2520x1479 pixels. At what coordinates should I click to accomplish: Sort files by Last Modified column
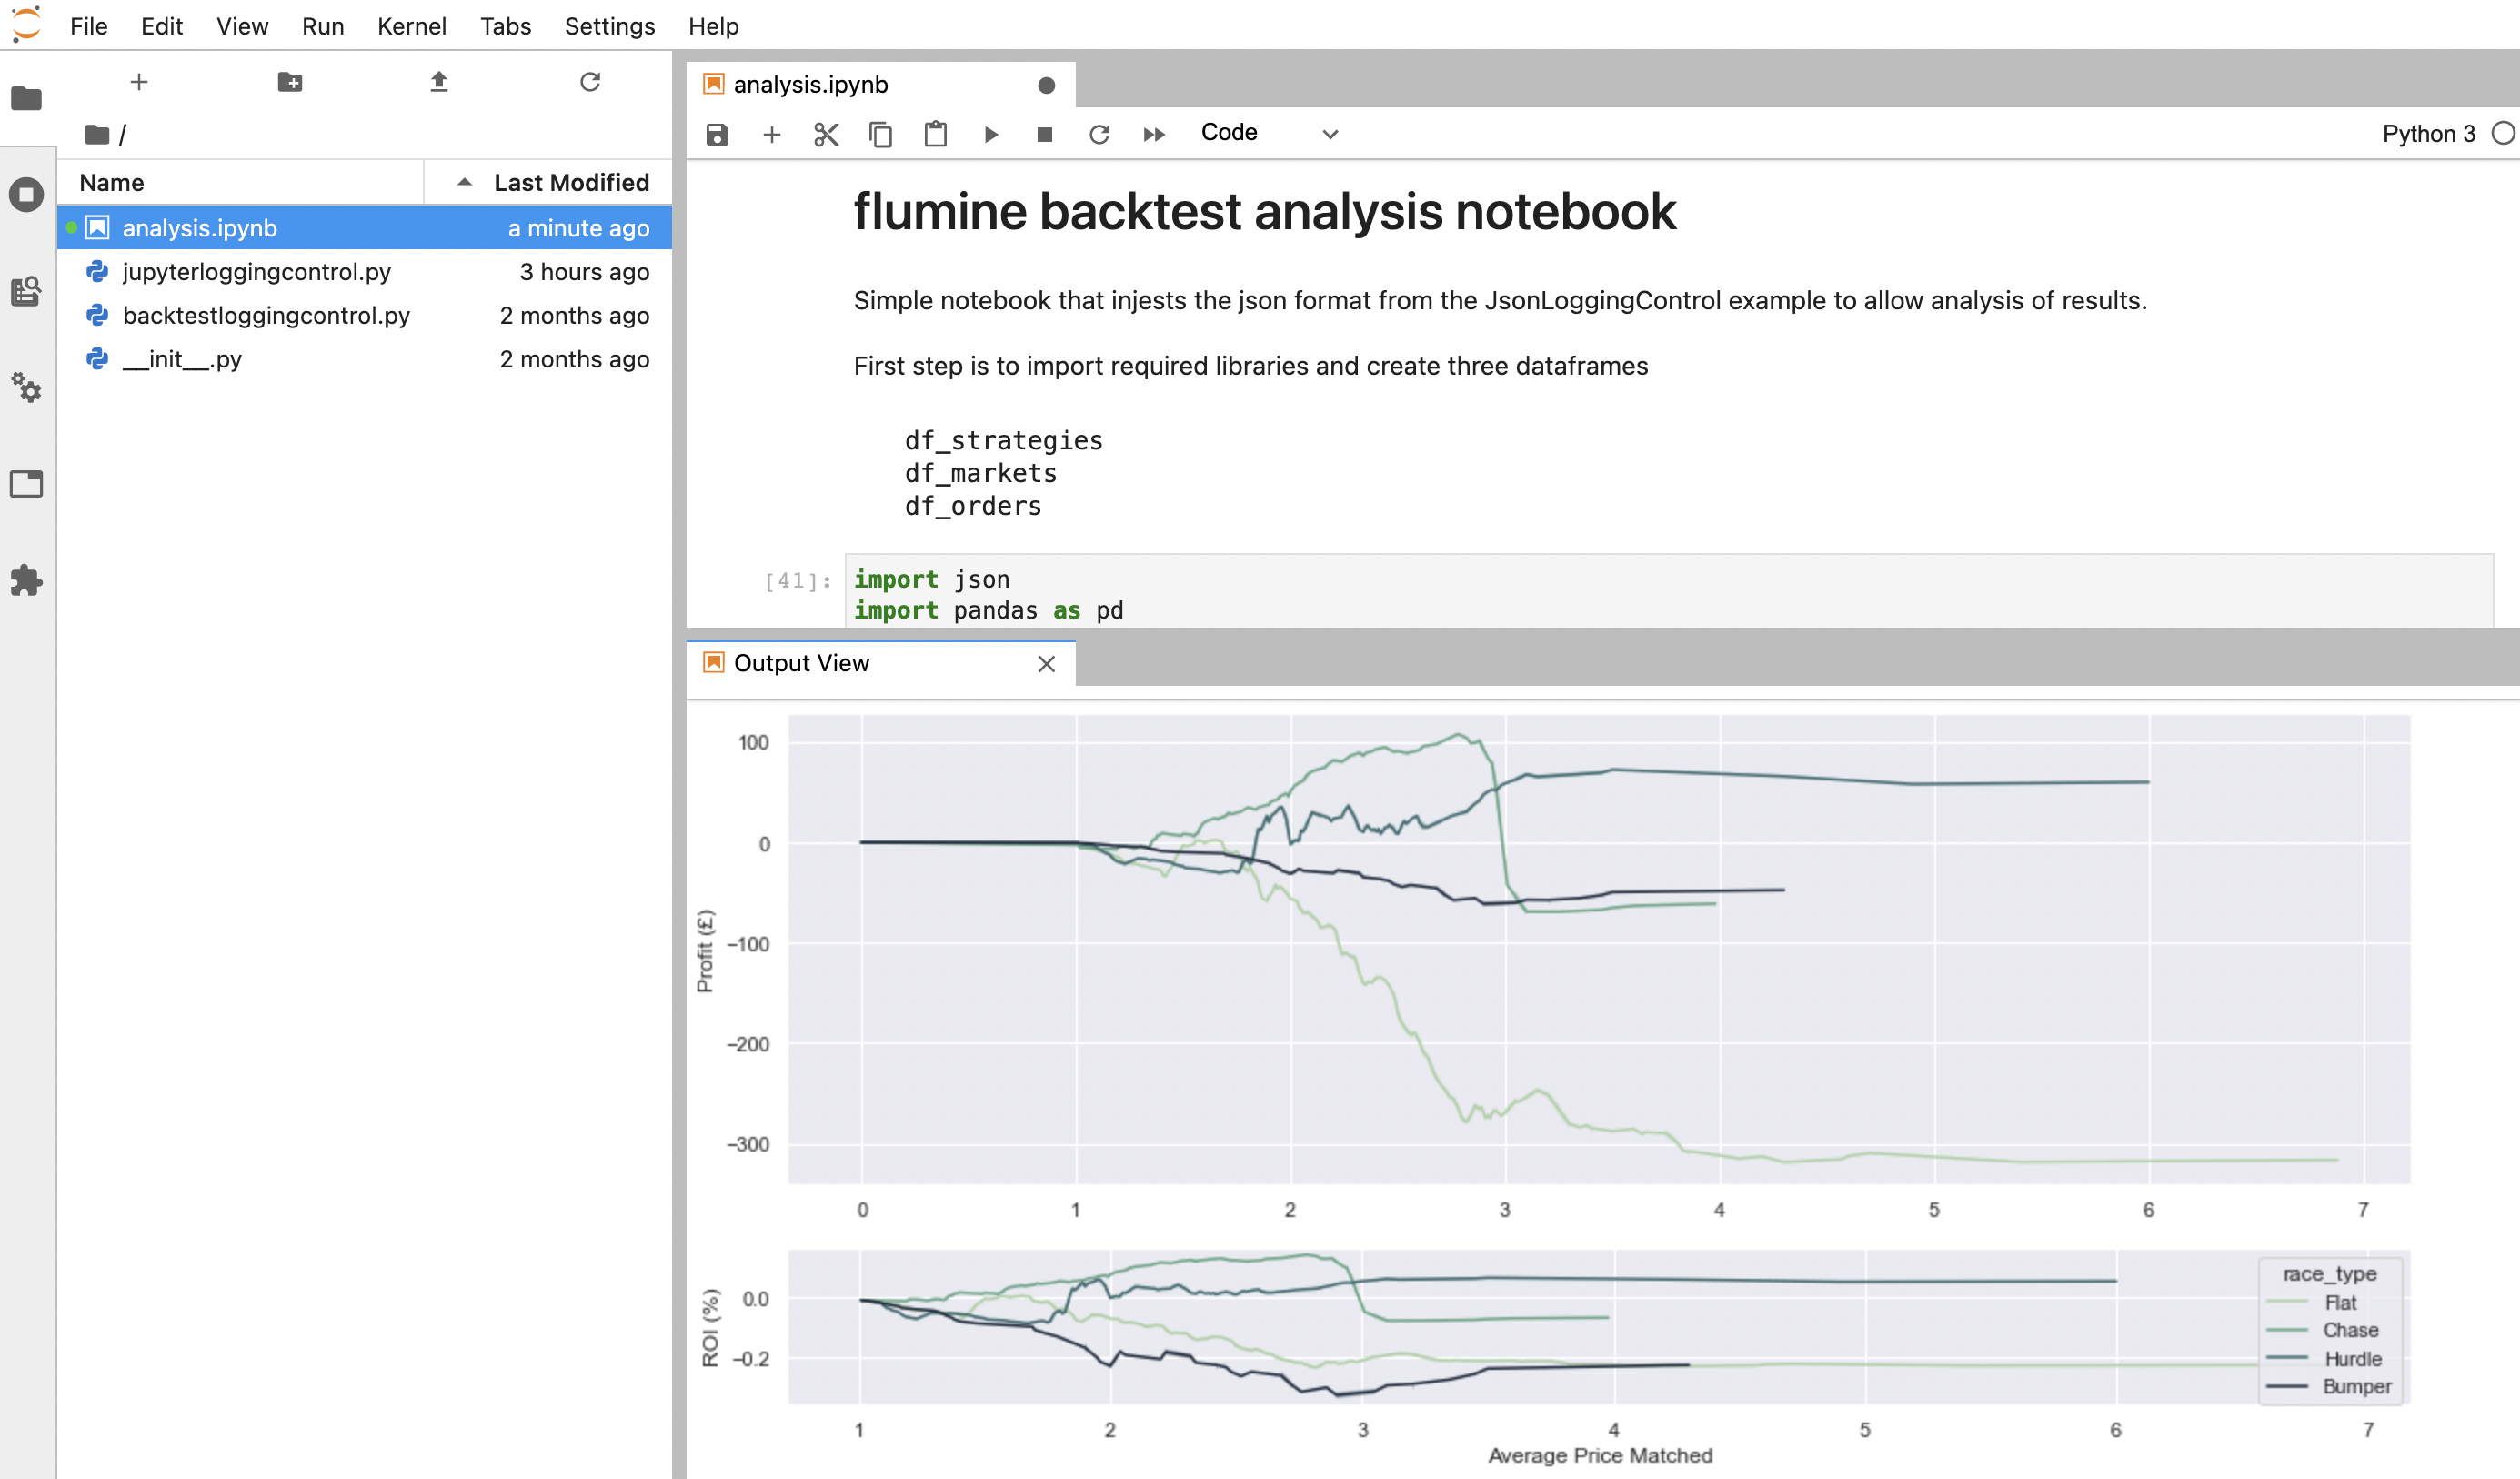pos(570,182)
